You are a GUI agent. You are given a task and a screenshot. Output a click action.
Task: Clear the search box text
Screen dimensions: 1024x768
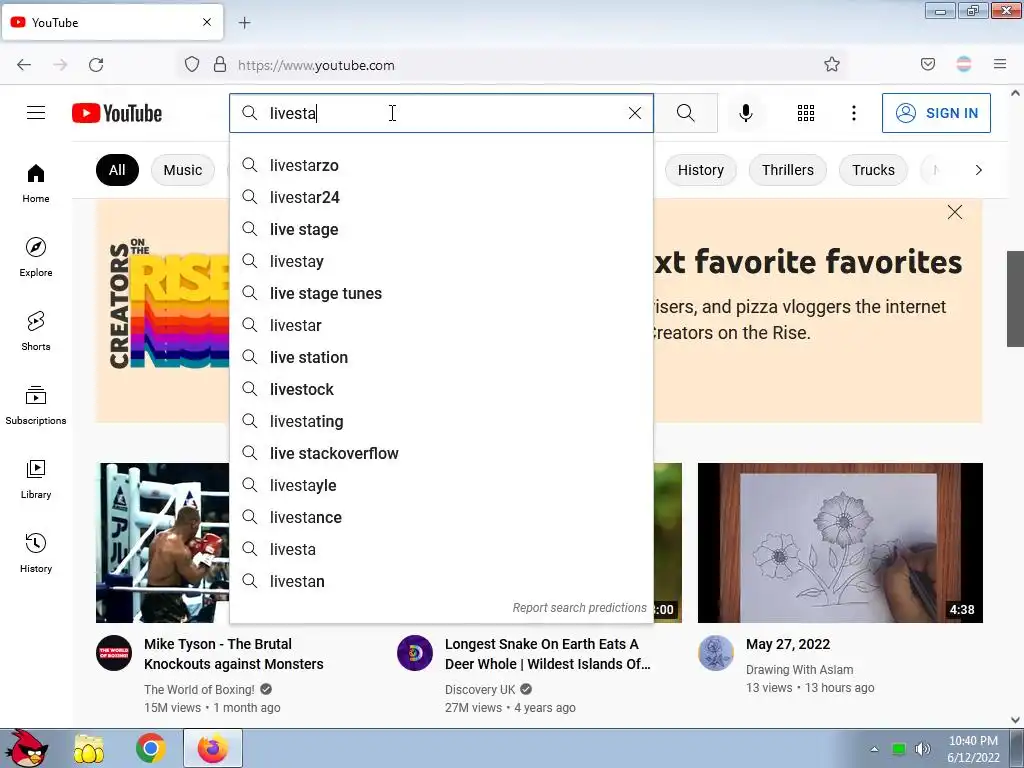[x=635, y=113]
